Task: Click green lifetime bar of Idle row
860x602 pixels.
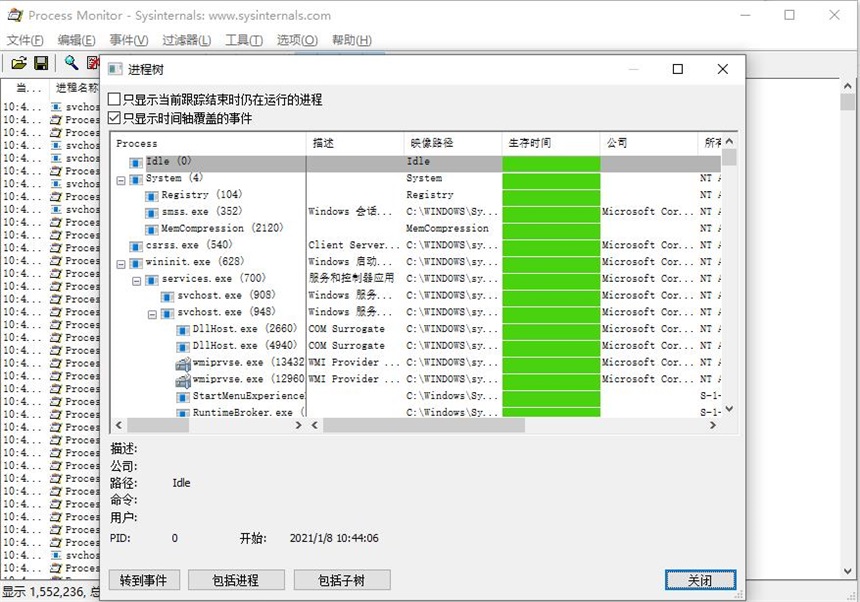Action: click(551, 163)
